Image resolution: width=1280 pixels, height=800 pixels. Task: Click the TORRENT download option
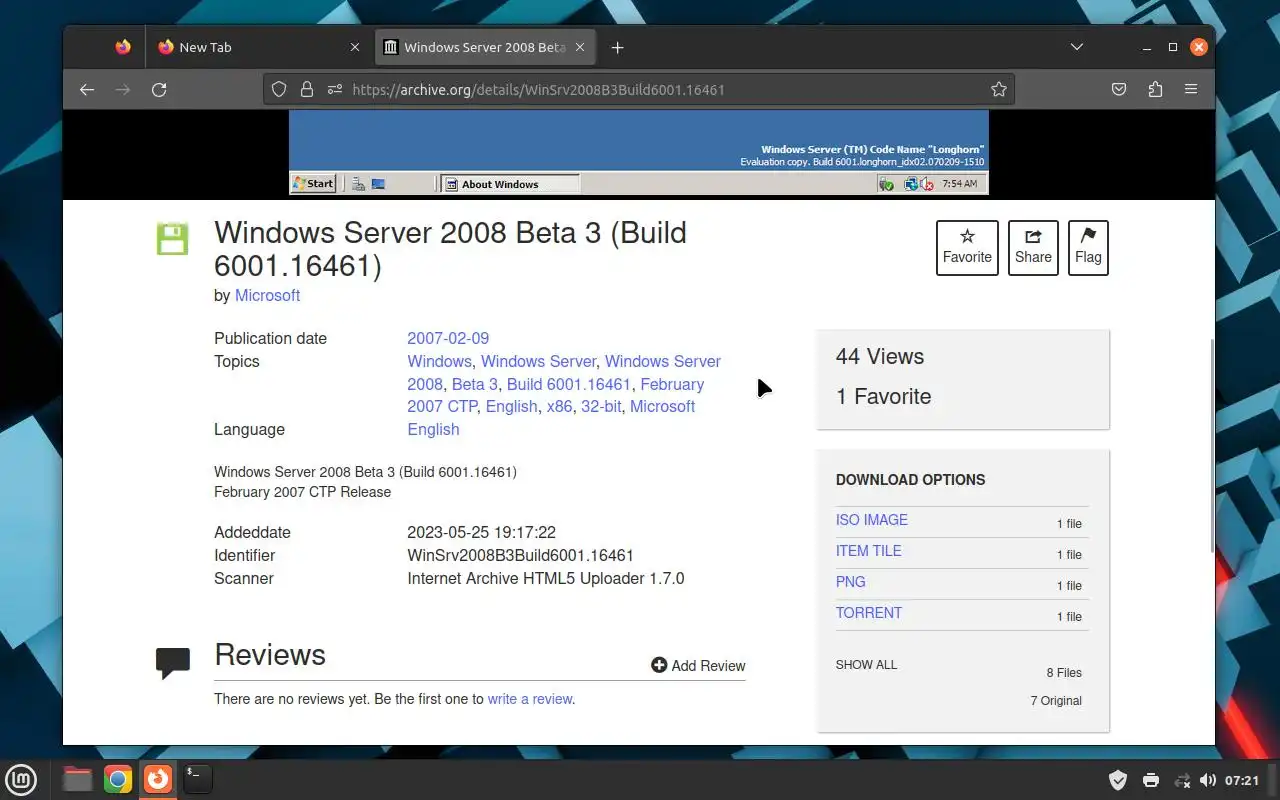(x=869, y=613)
